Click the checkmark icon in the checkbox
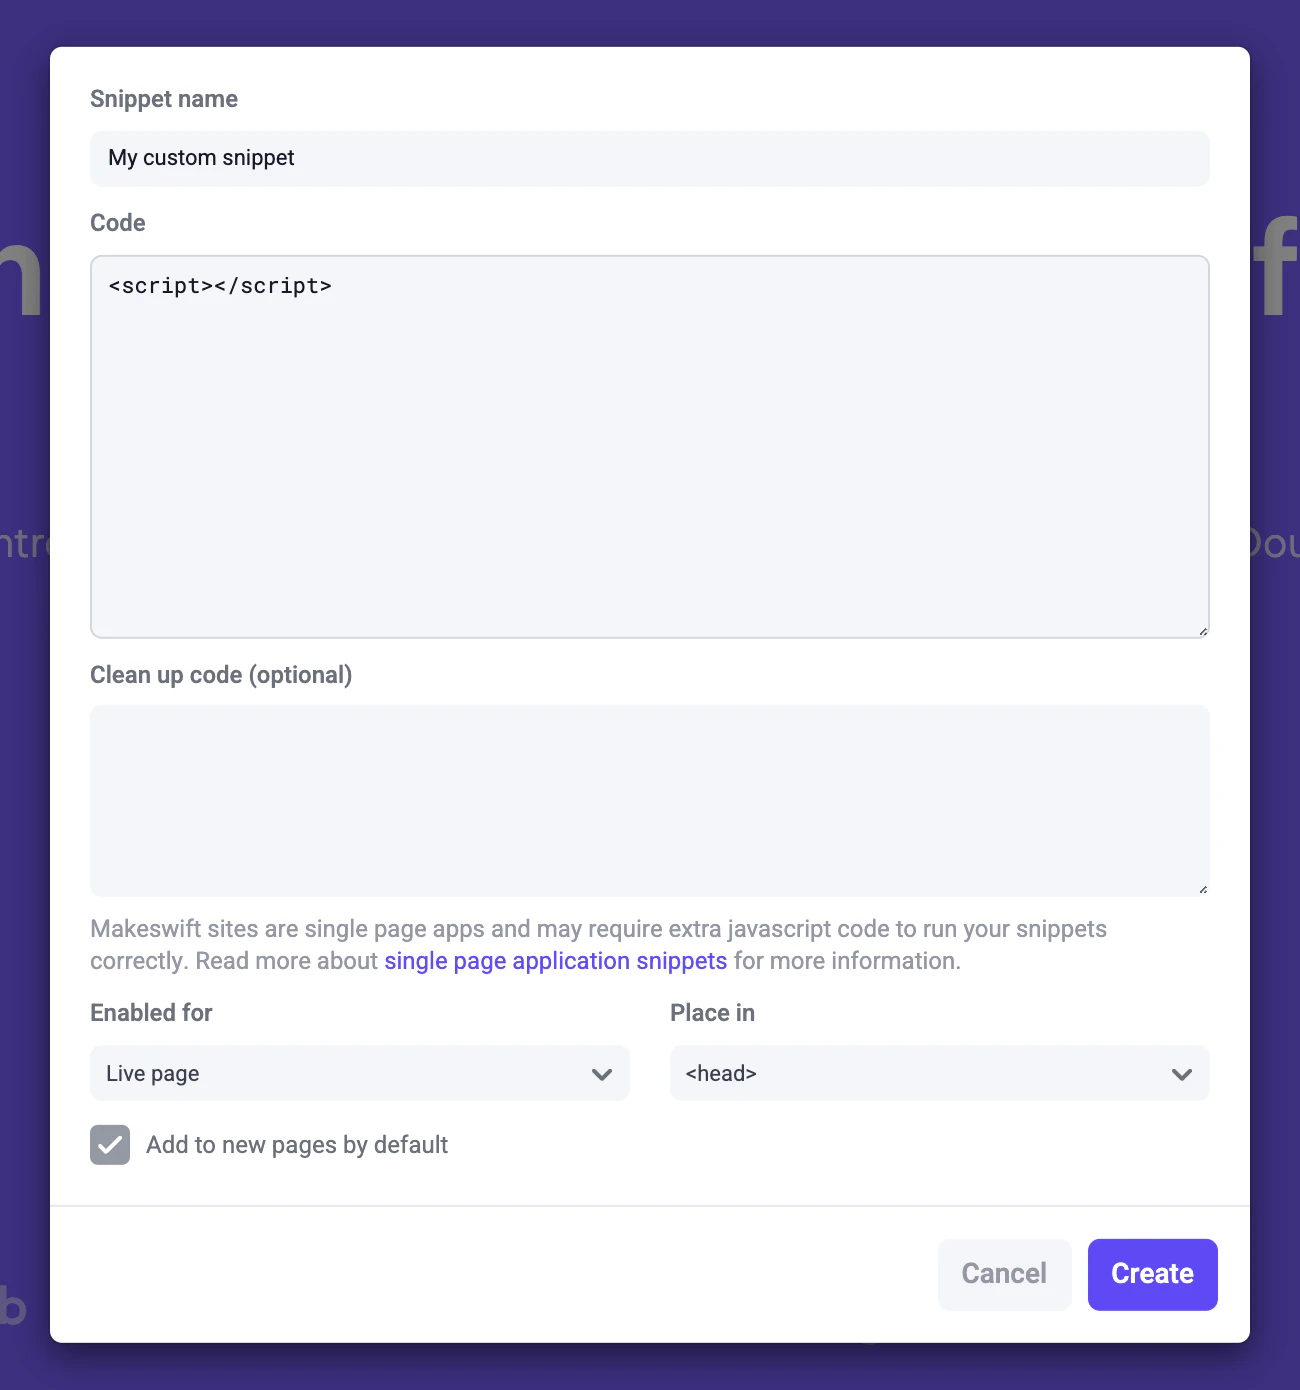The image size is (1300, 1390). point(110,1144)
